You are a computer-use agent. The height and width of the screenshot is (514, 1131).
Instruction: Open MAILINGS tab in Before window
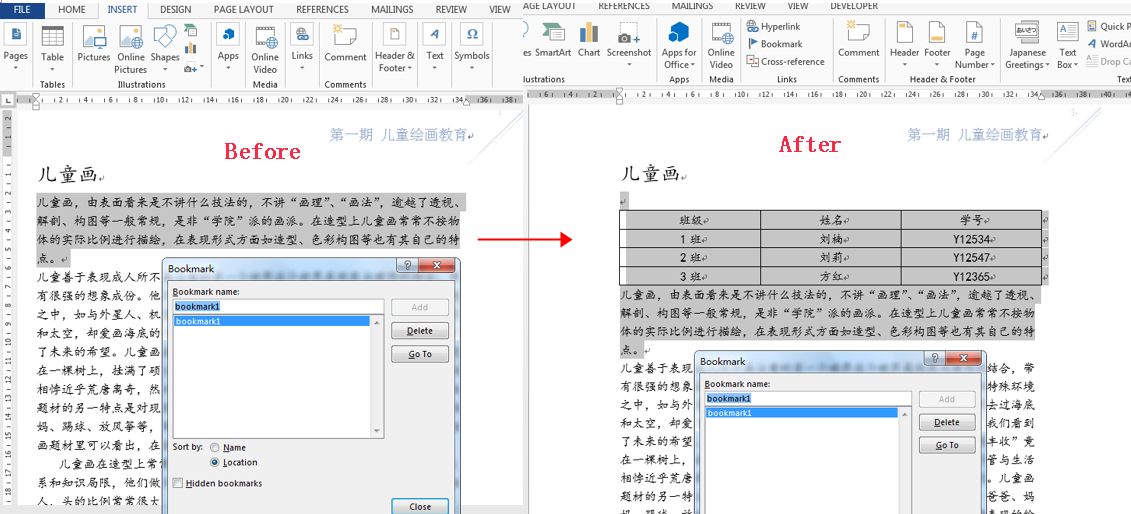click(392, 9)
